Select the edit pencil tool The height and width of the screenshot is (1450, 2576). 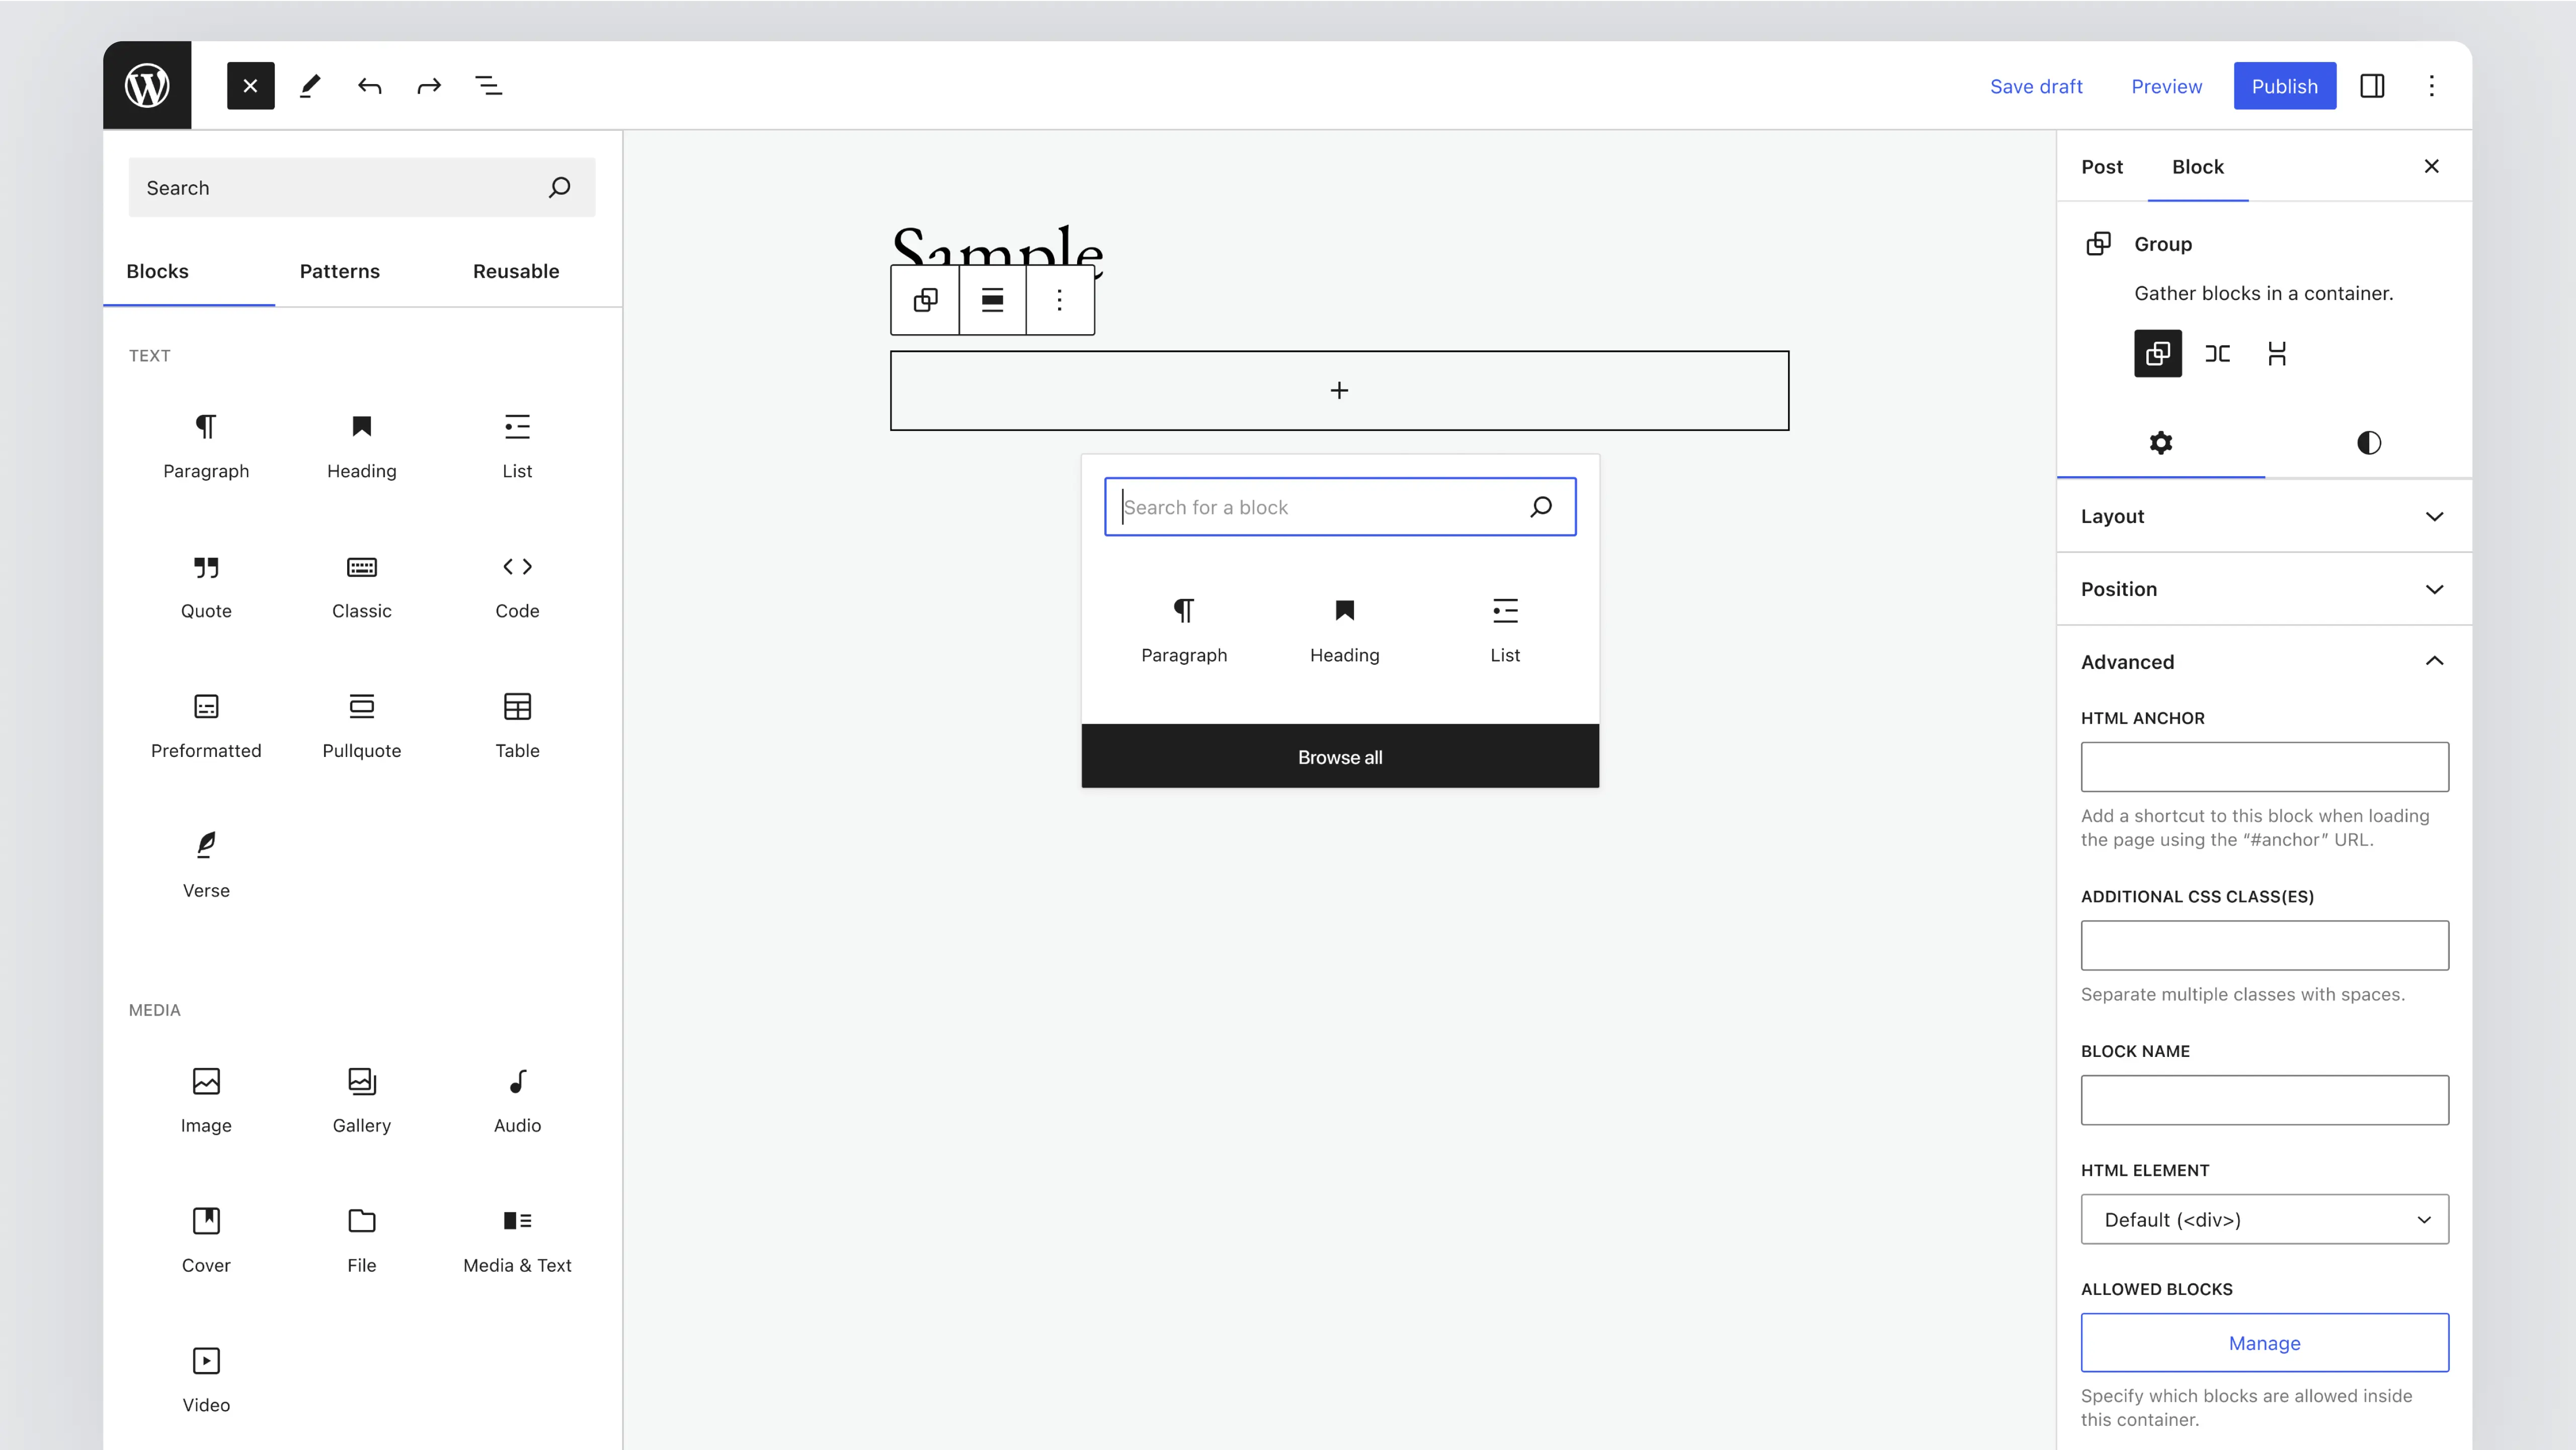(310, 86)
